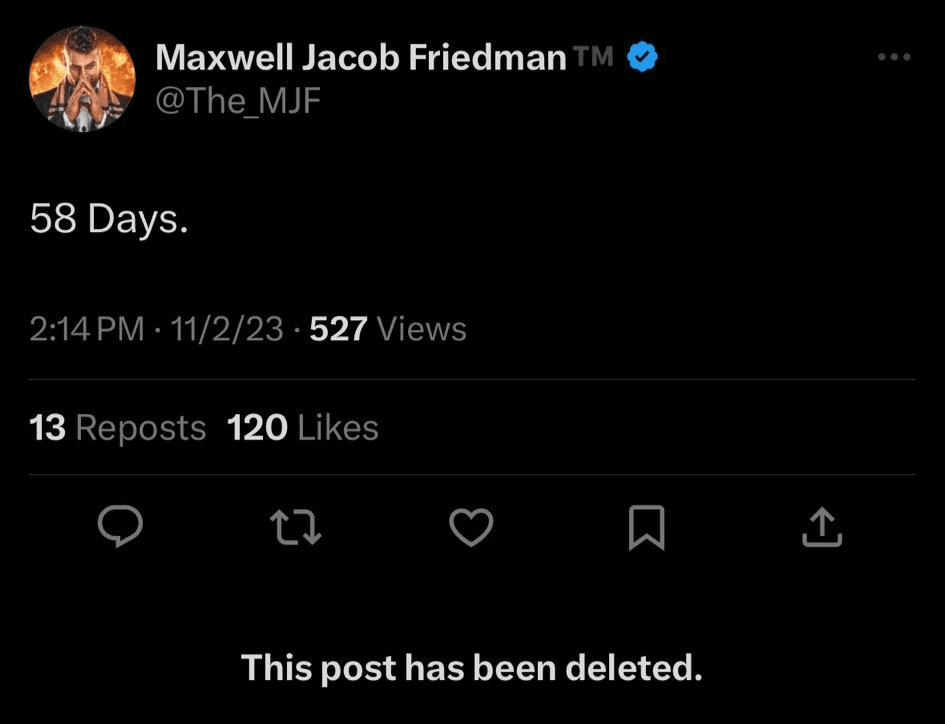This screenshot has height=724, width=945.
Task: Bookmark this post by MJF
Action: click(646, 527)
